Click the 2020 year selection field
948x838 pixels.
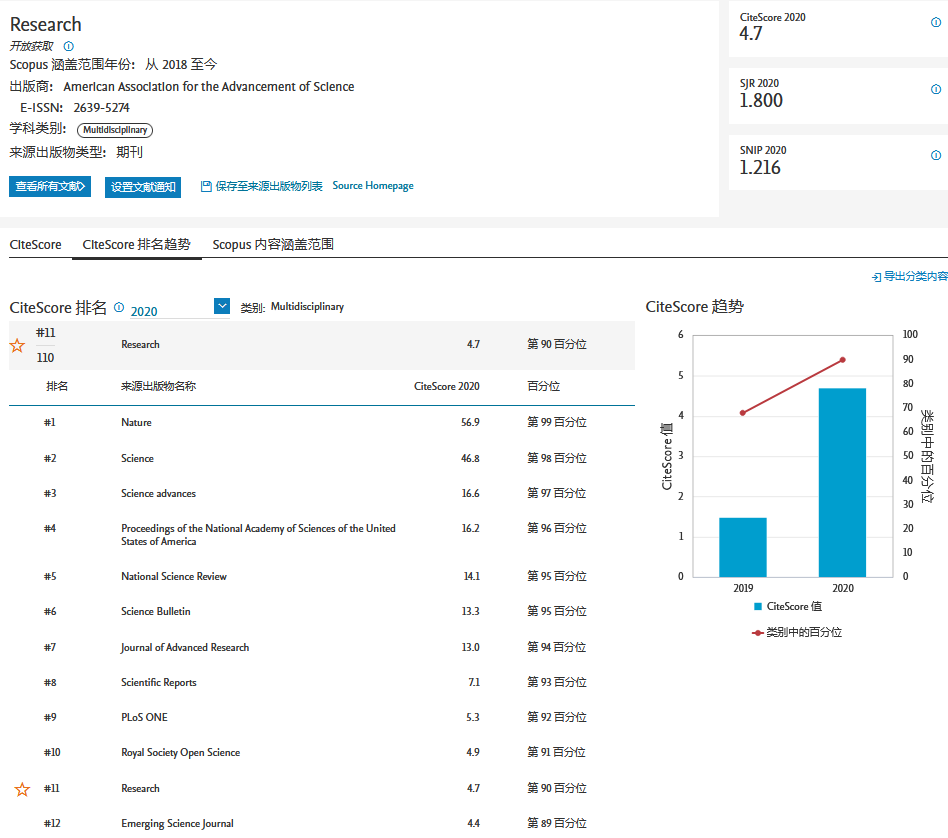[180, 308]
